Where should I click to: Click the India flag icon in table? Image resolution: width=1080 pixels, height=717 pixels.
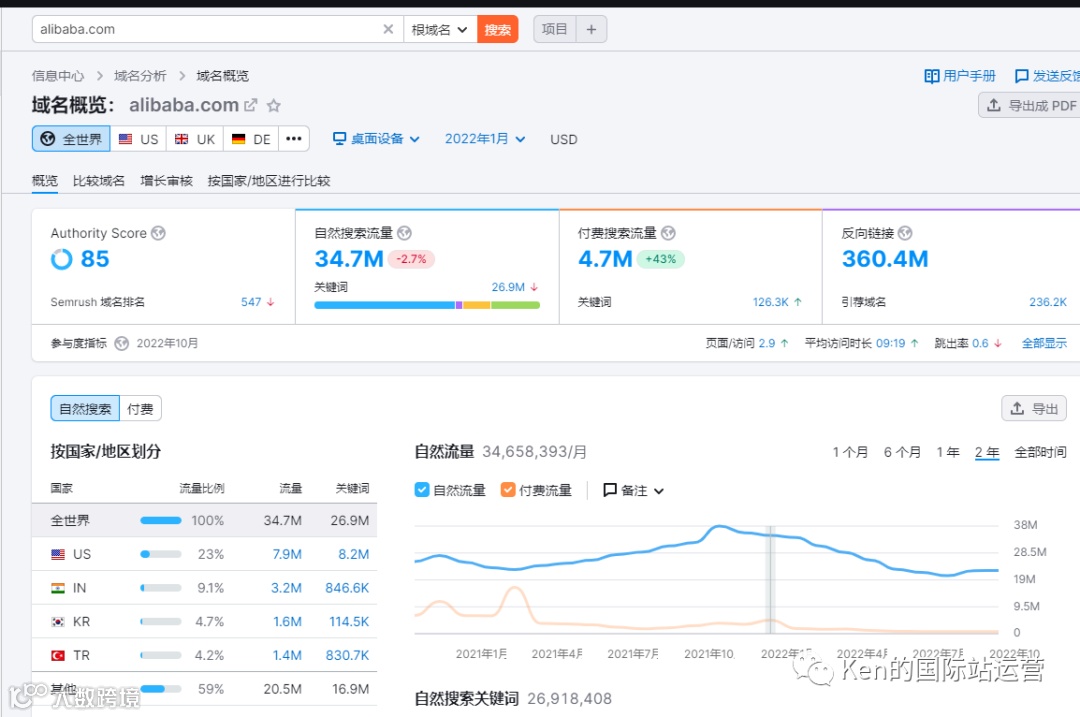coord(58,588)
